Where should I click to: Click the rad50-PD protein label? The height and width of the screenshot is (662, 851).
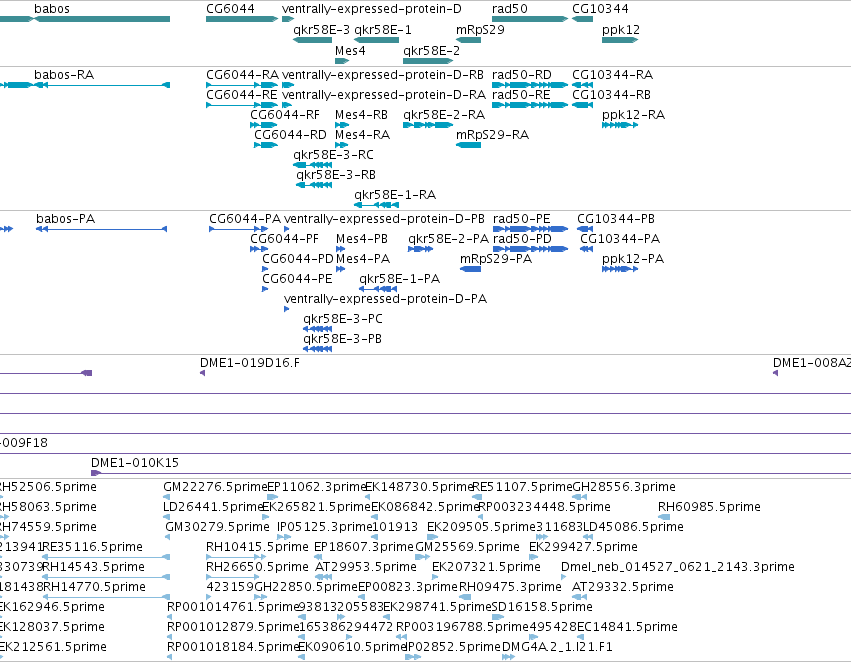click(522, 239)
